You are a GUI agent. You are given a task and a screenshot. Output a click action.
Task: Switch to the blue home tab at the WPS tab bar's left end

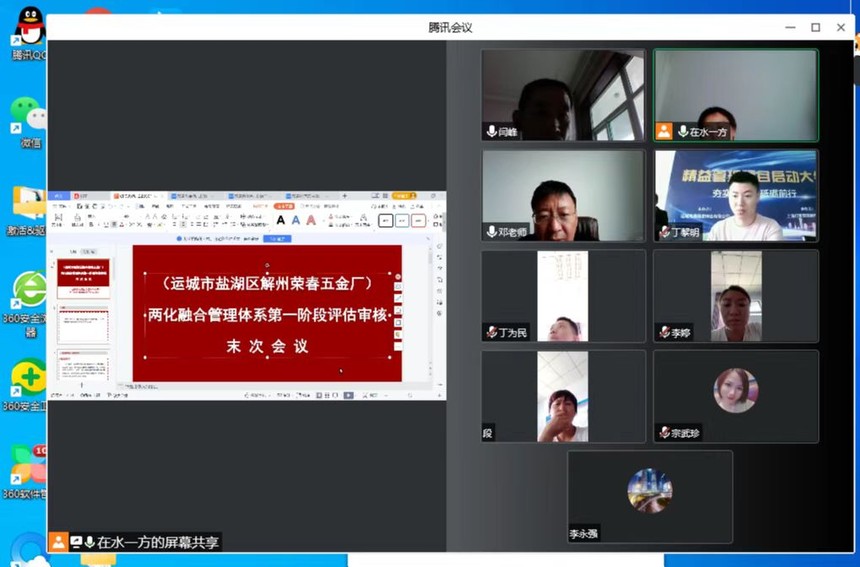(x=59, y=196)
